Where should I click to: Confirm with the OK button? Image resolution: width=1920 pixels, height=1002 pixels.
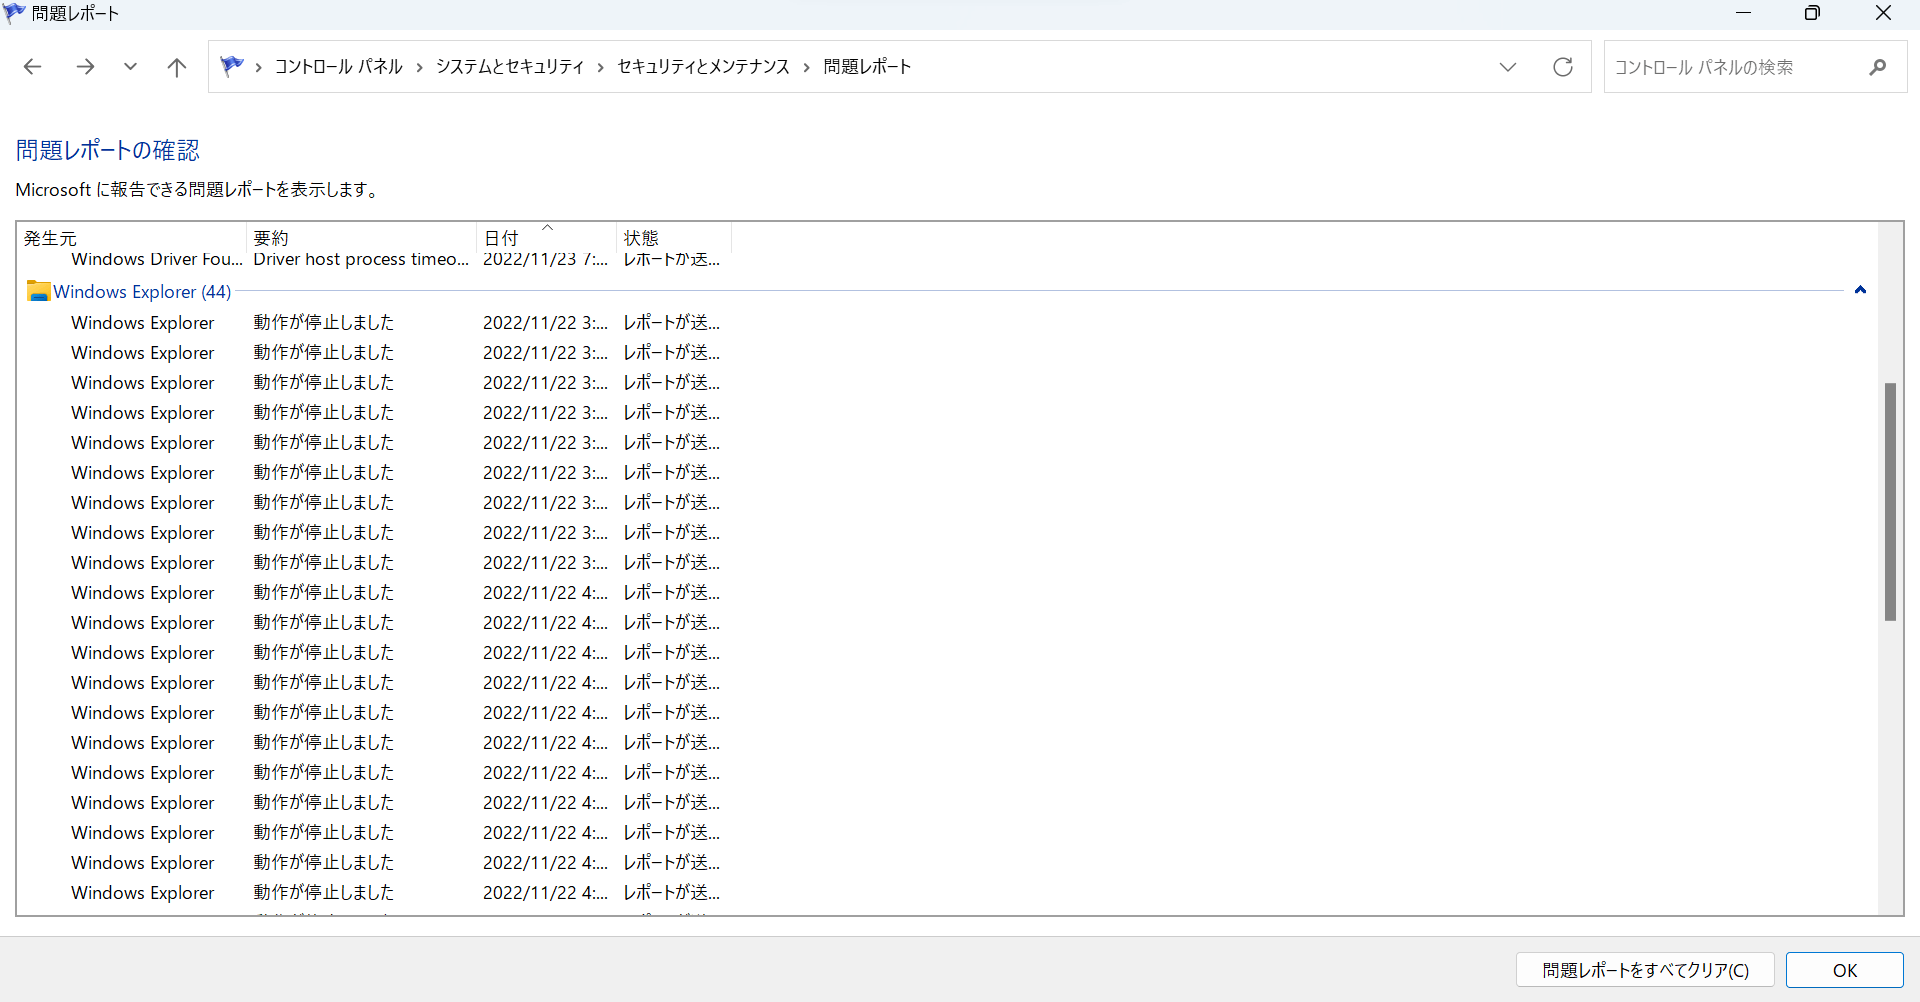[1845, 970]
